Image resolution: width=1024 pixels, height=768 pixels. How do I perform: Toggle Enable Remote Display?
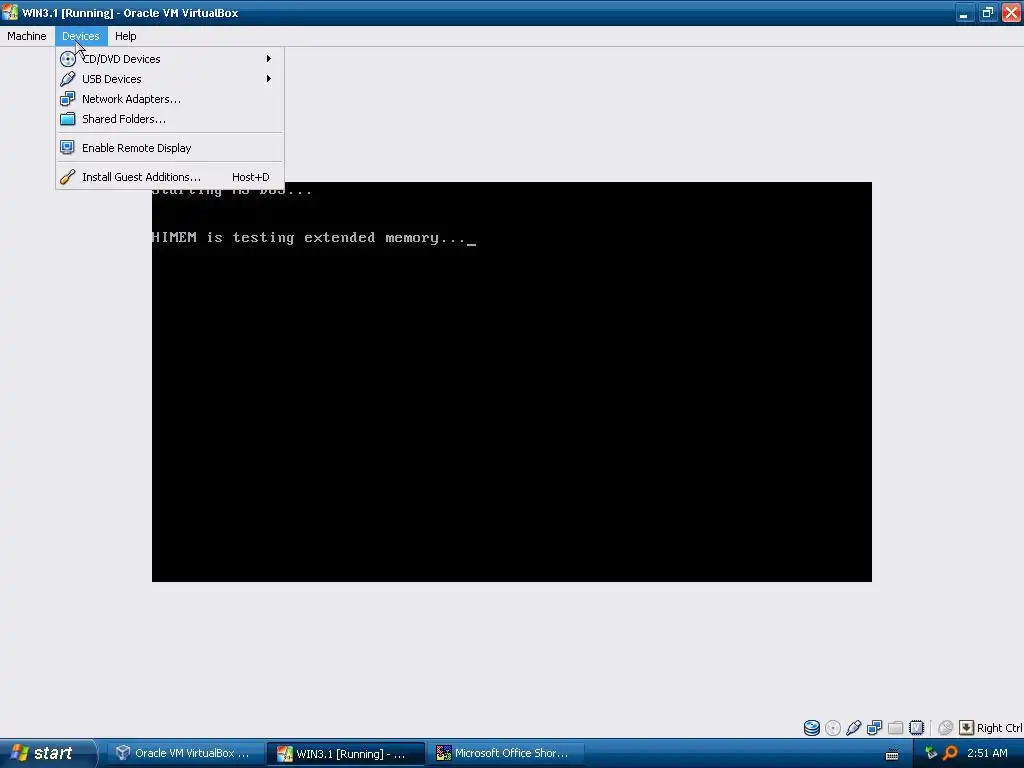click(x=170, y=148)
